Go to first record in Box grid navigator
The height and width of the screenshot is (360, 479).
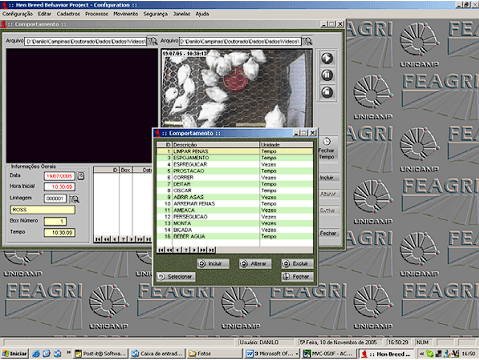pyautogui.click(x=98, y=239)
